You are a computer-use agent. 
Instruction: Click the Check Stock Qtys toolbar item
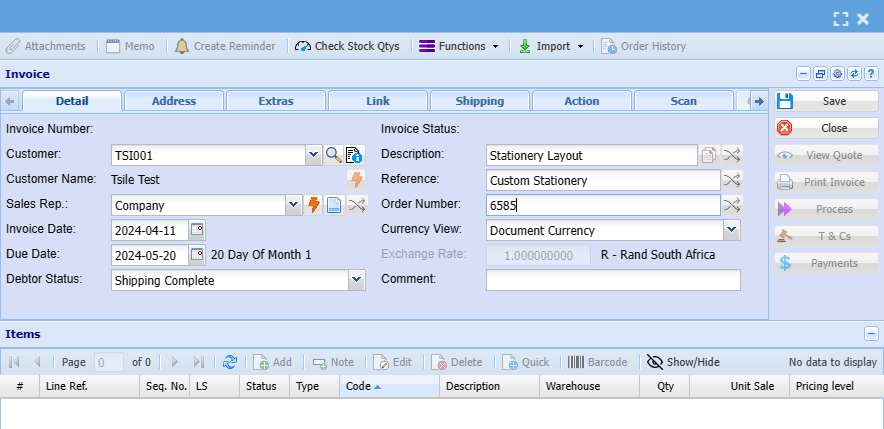pos(347,46)
